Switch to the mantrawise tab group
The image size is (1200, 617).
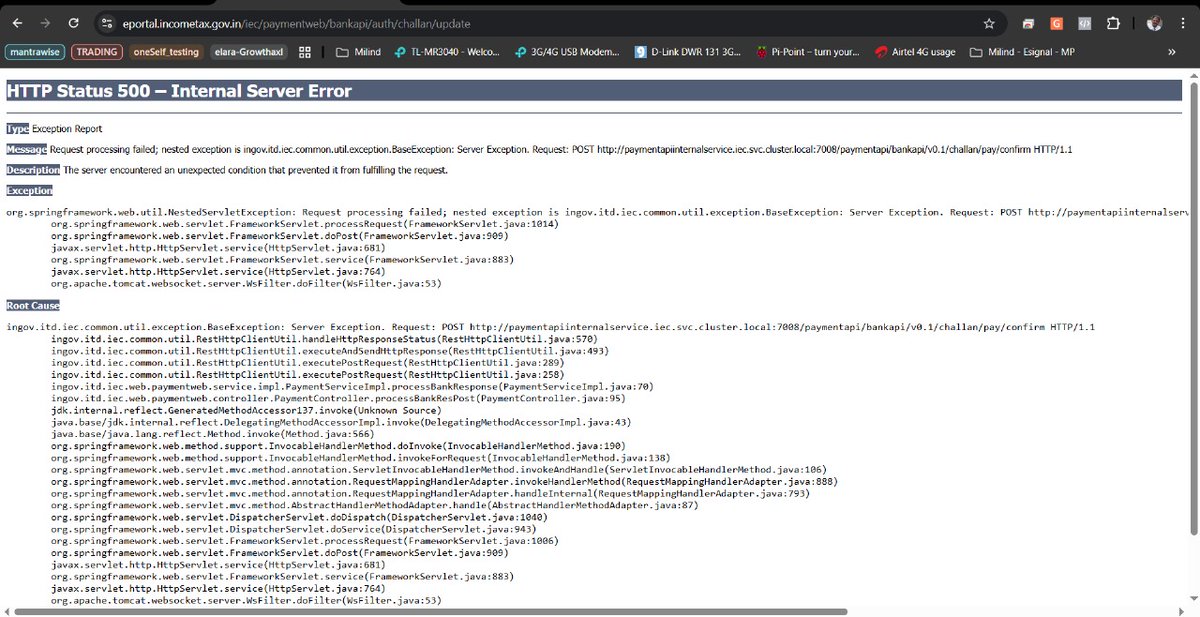click(x=35, y=52)
